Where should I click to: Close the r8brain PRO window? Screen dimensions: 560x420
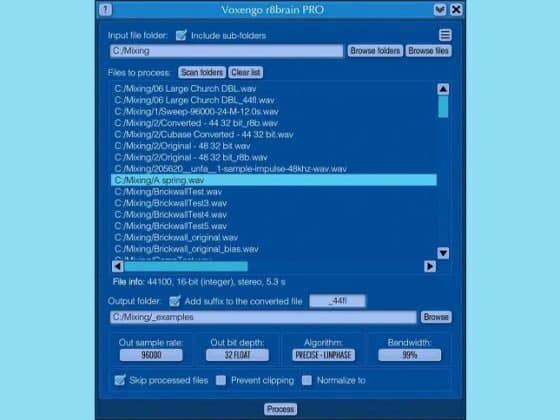[x=456, y=10]
